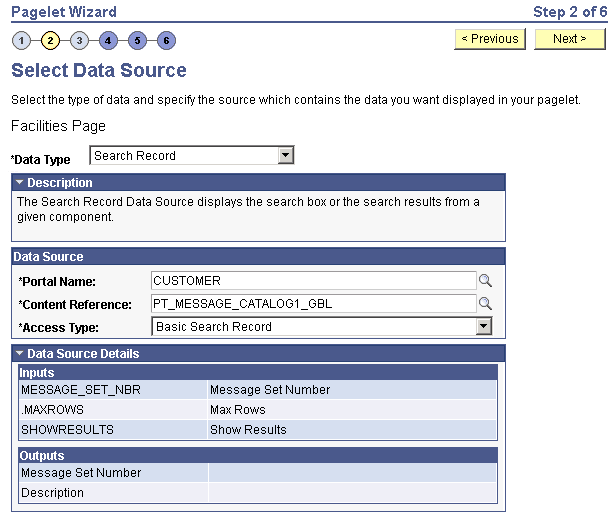
Task: Collapse the Description section
Action: 19,182
